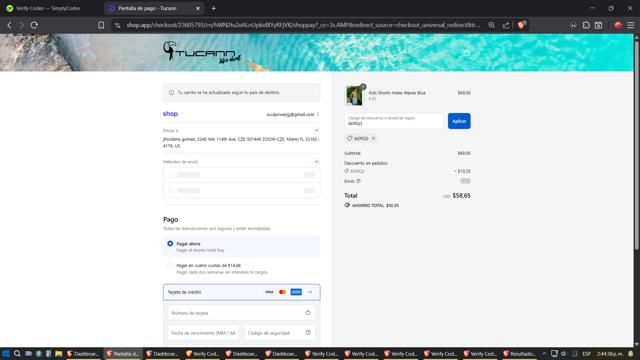Click the Envío info help icon
640x360 pixels.
(x=359, y=181)
